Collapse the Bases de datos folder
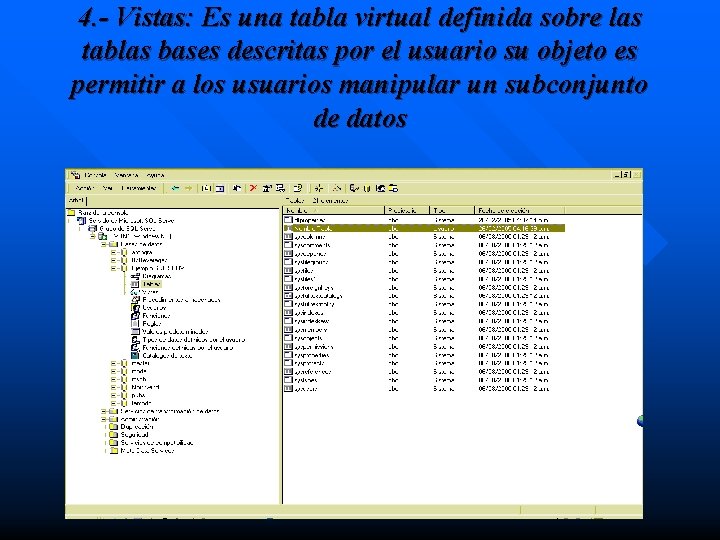 click(x=104, y=244)
